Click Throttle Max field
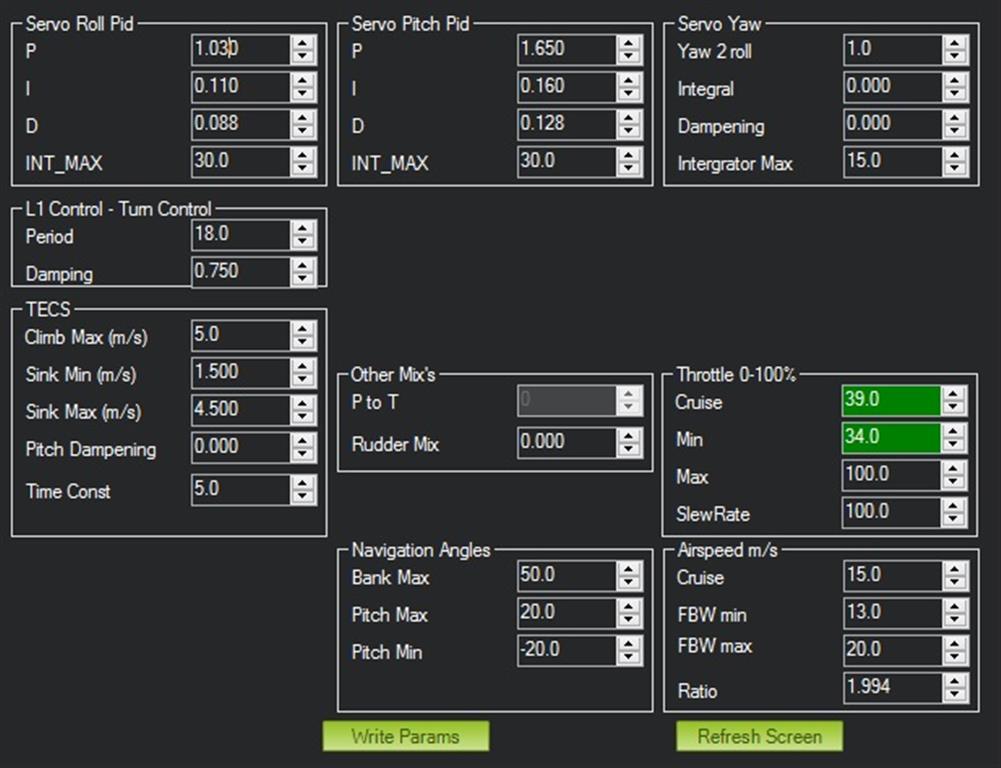Screen dimensions: 1001x768 tap(891, 476)
